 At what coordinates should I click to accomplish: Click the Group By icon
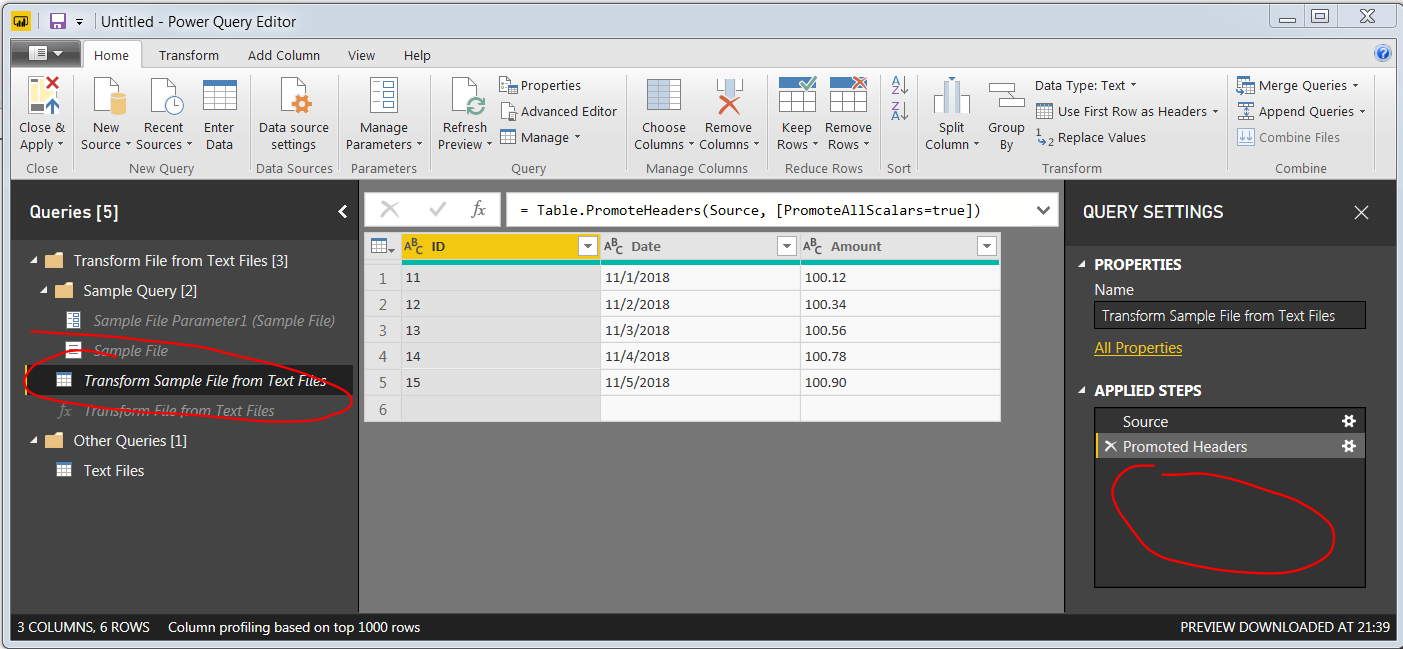coord(1006,96)
